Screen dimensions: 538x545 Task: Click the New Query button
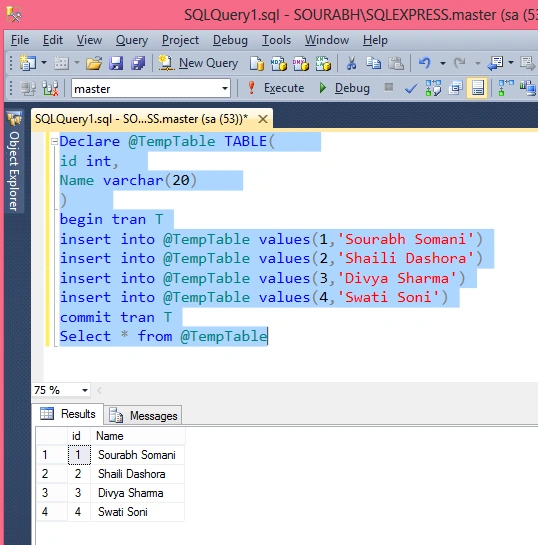[x=198, y=63]
